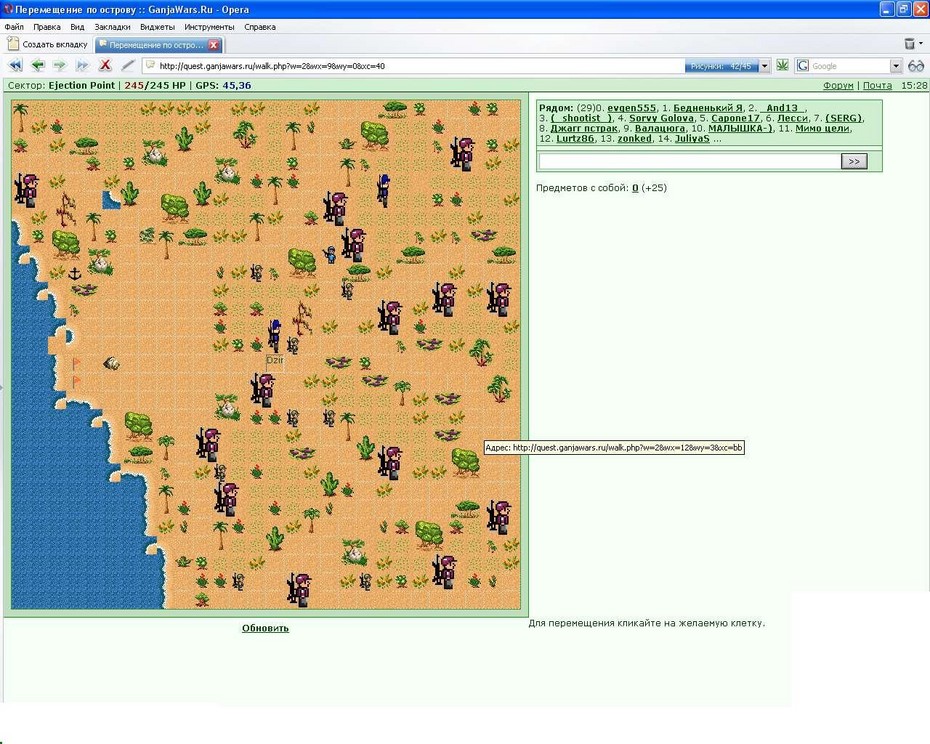Viewport: 930px width, 744px height.
Task: Click the Dzir name label on map
Action: (275, 361)
